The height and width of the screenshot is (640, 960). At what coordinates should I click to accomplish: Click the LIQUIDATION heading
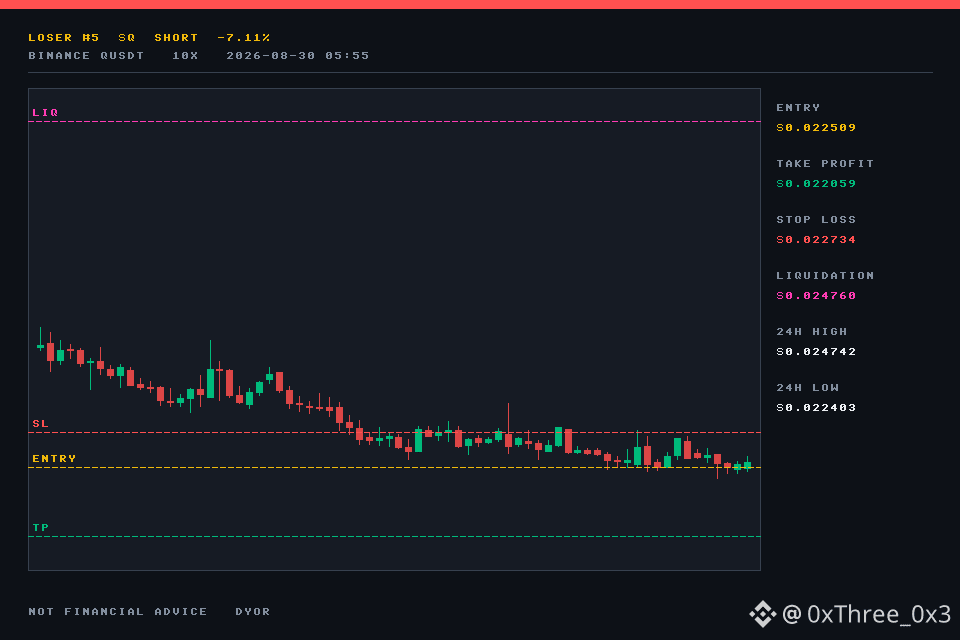825,276
